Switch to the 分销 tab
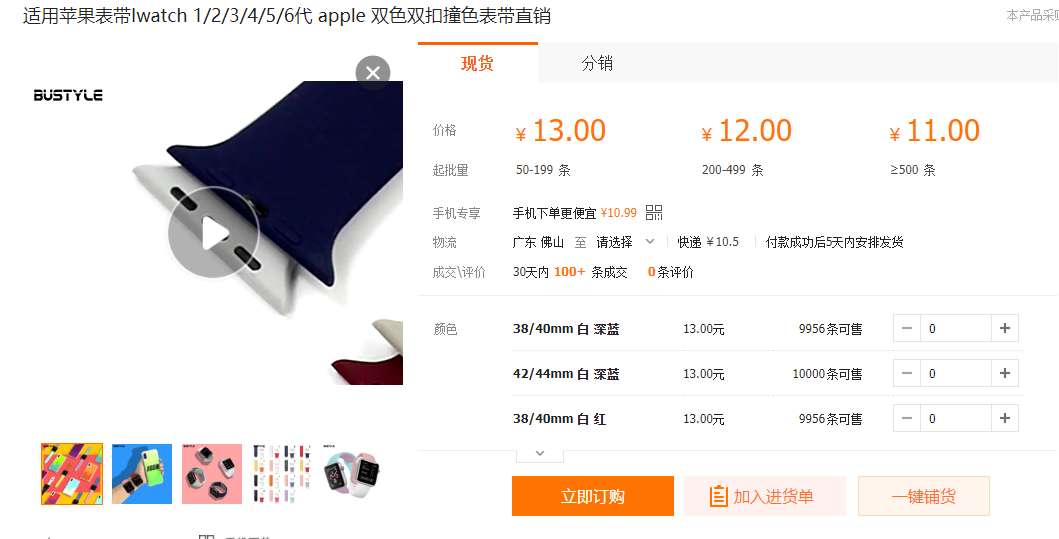Screen dimensions: 1059x539 pos(597,63)
